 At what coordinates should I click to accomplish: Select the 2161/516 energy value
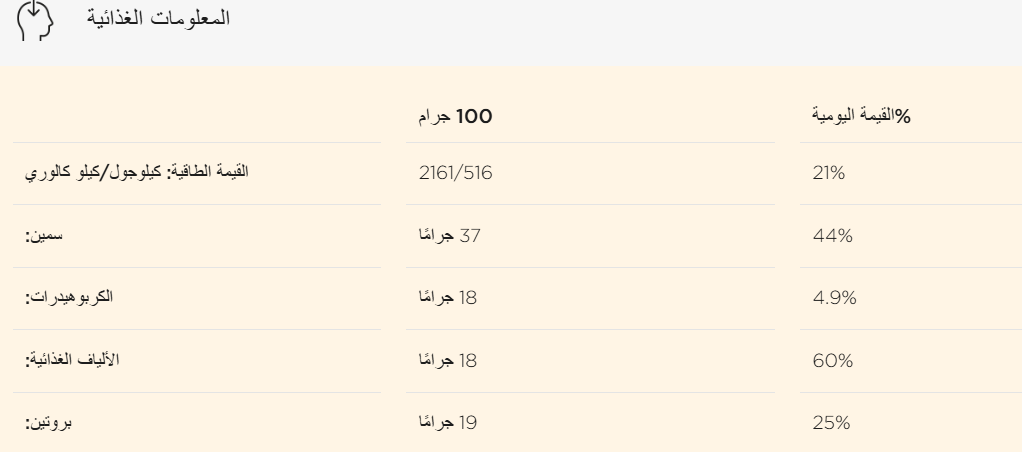[x=456, y=173]
